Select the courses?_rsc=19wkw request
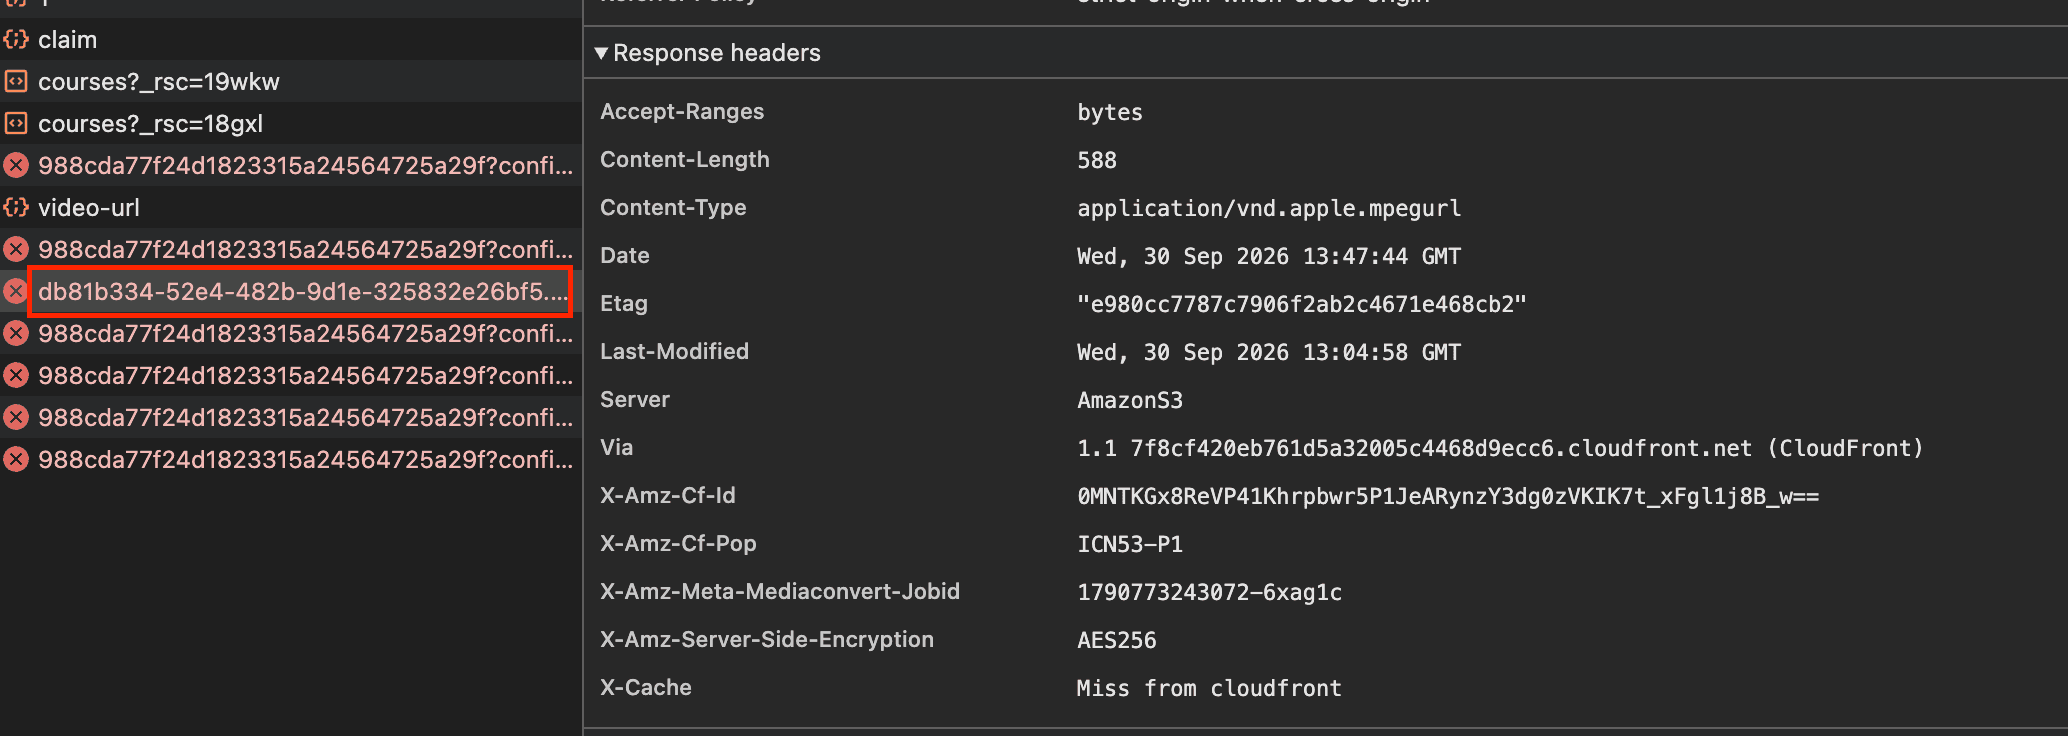 (290, 82)
